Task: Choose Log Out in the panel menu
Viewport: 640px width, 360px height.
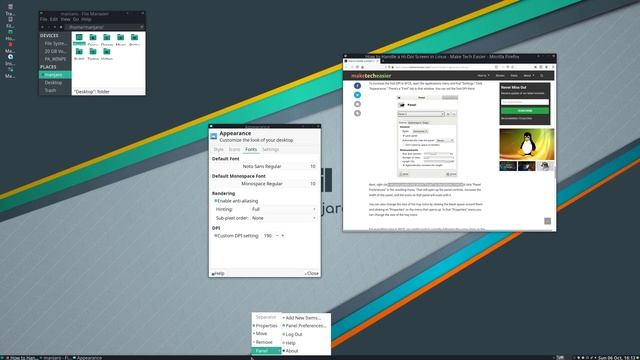Action: 306,334
